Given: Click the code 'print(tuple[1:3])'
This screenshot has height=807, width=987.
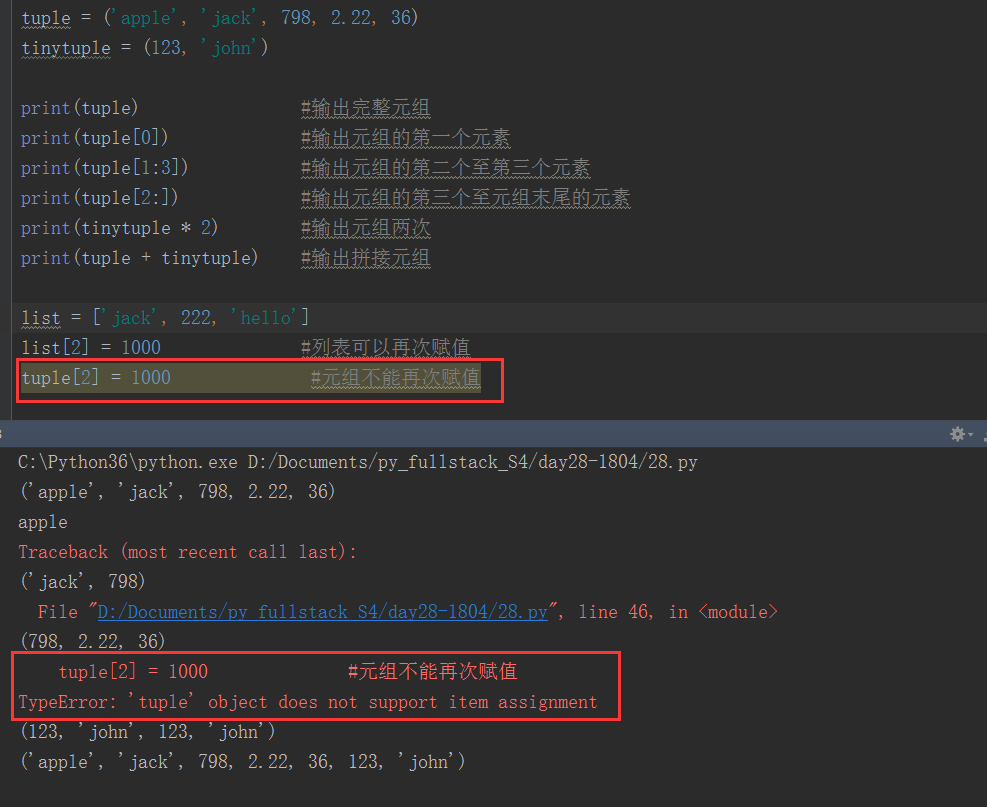Looking at the screenshot, I should [104, 168].
